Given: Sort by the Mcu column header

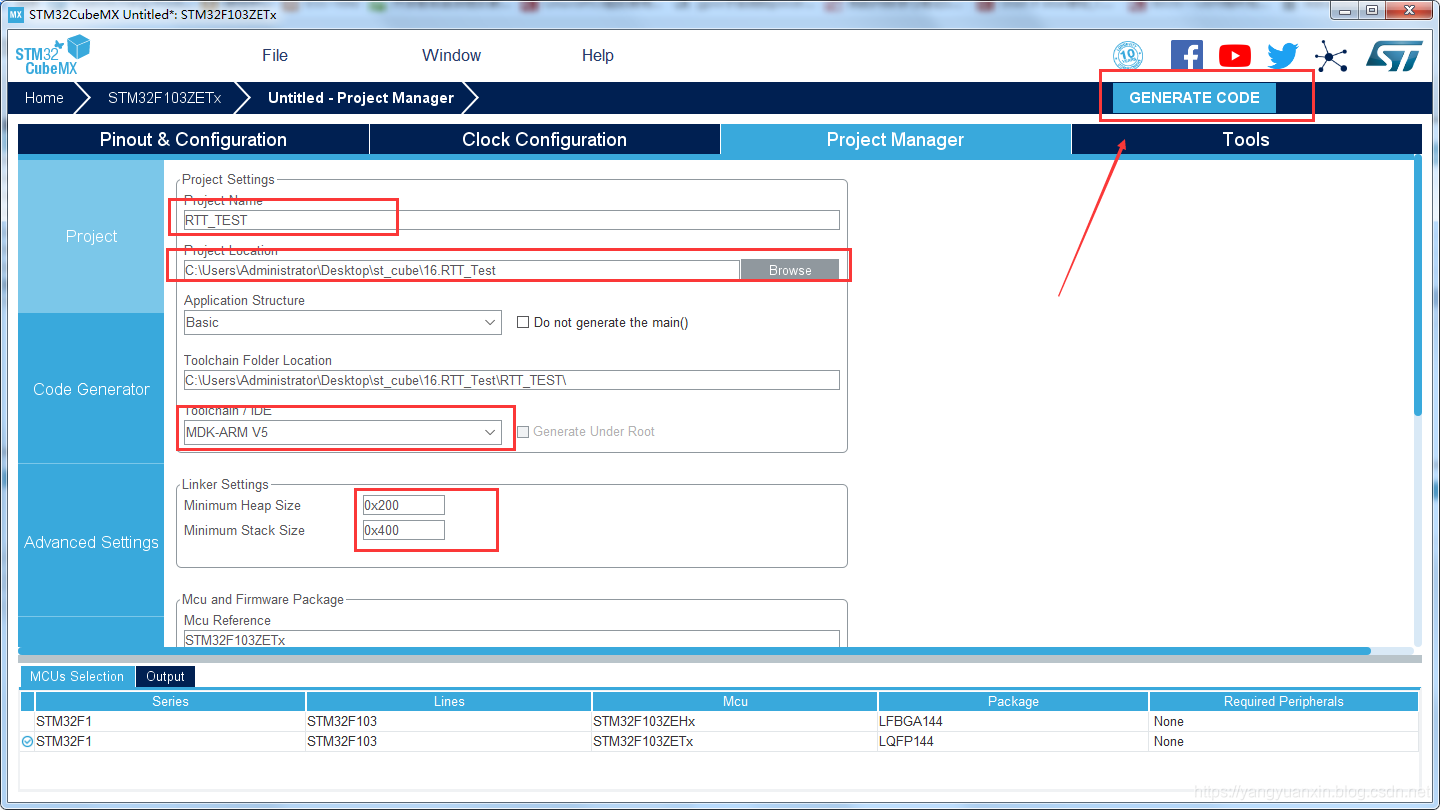Looking at the screenshot, I should (735, 701).
